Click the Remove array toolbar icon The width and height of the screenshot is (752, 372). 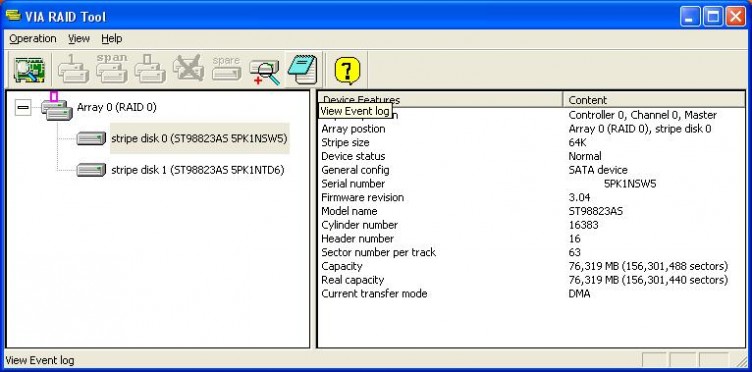(x=188, y=68)
